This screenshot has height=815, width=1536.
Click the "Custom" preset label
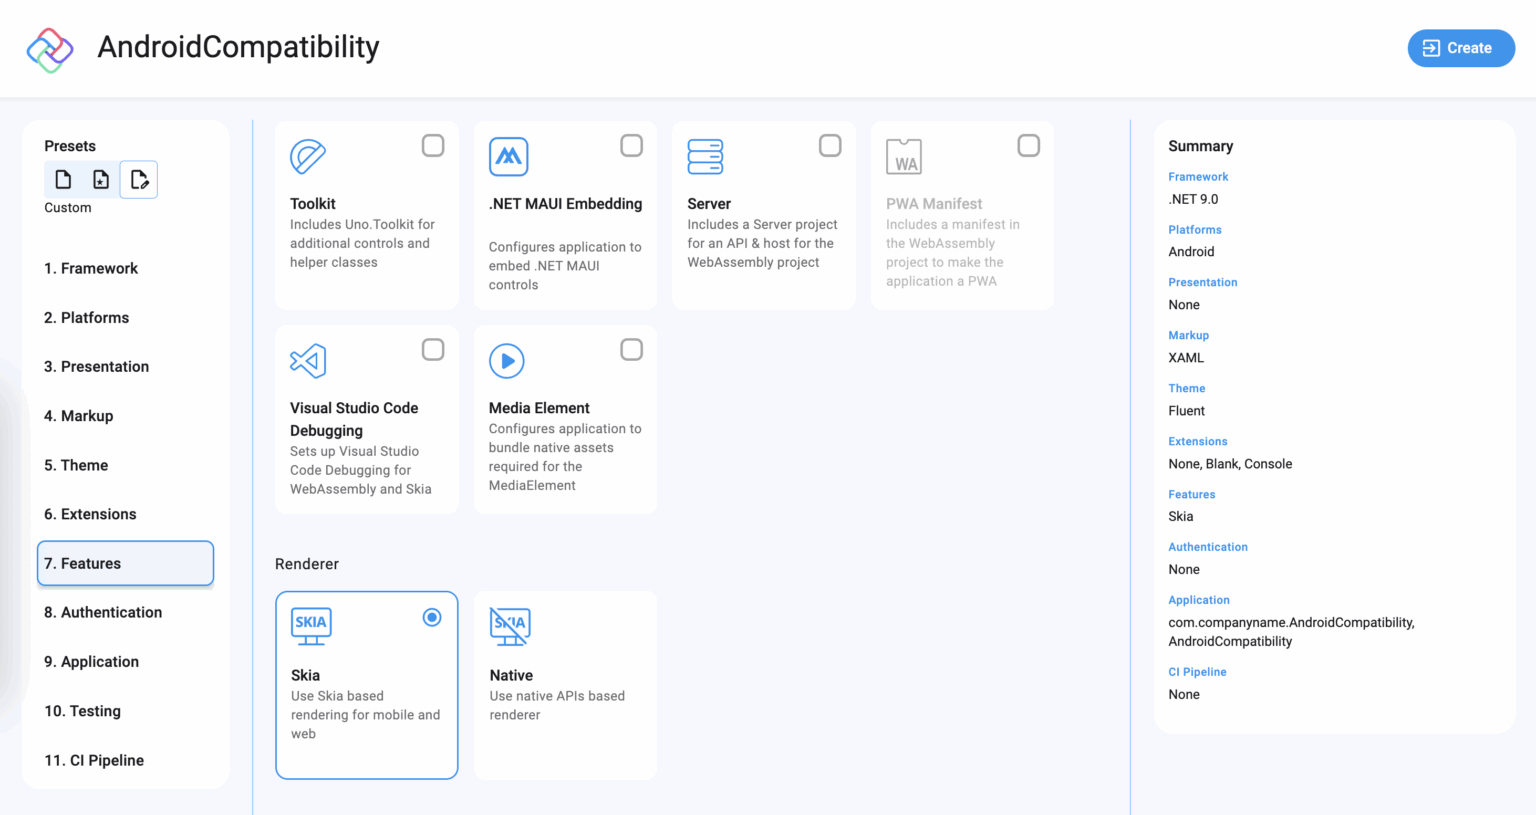click(68, 208)
